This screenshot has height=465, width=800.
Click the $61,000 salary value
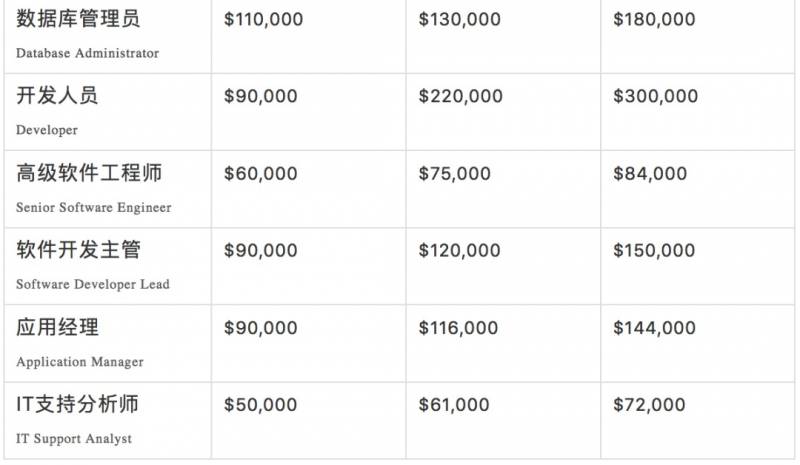tap(454, 405)
